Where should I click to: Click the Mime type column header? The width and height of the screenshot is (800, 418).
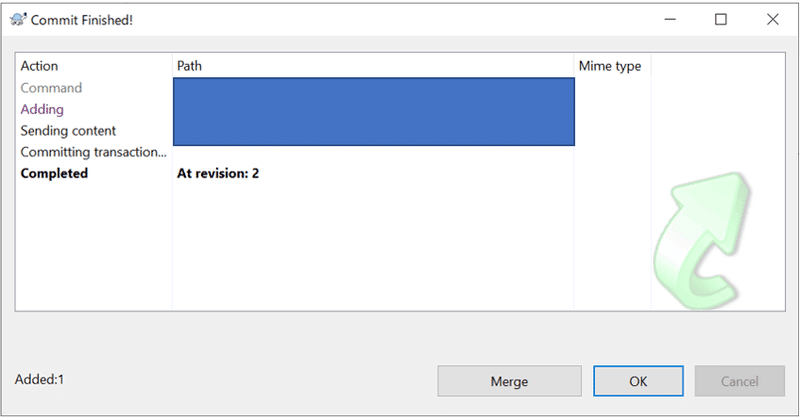click(609, 66)
